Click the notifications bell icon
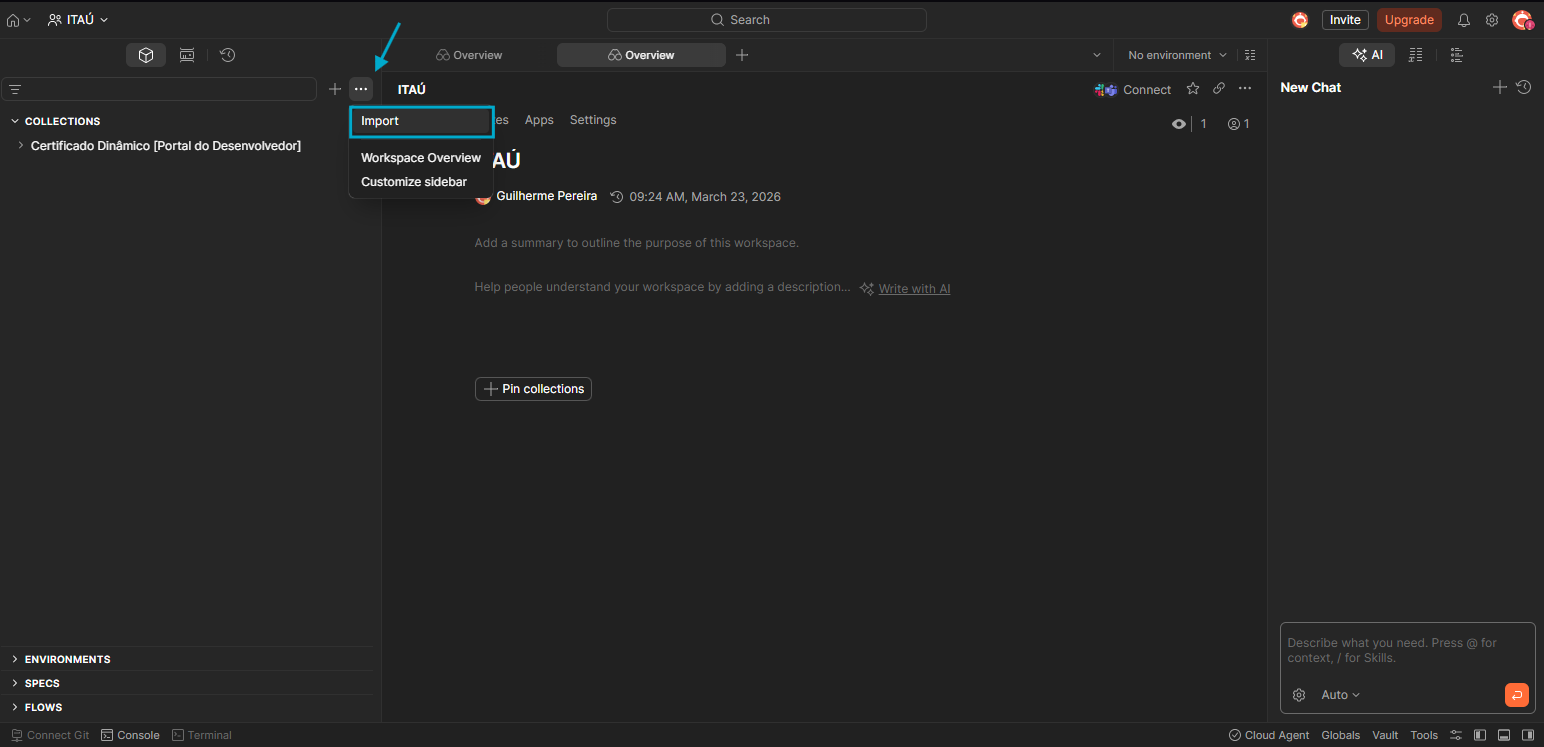The image size is (1544, 747). coord(1463,20)
